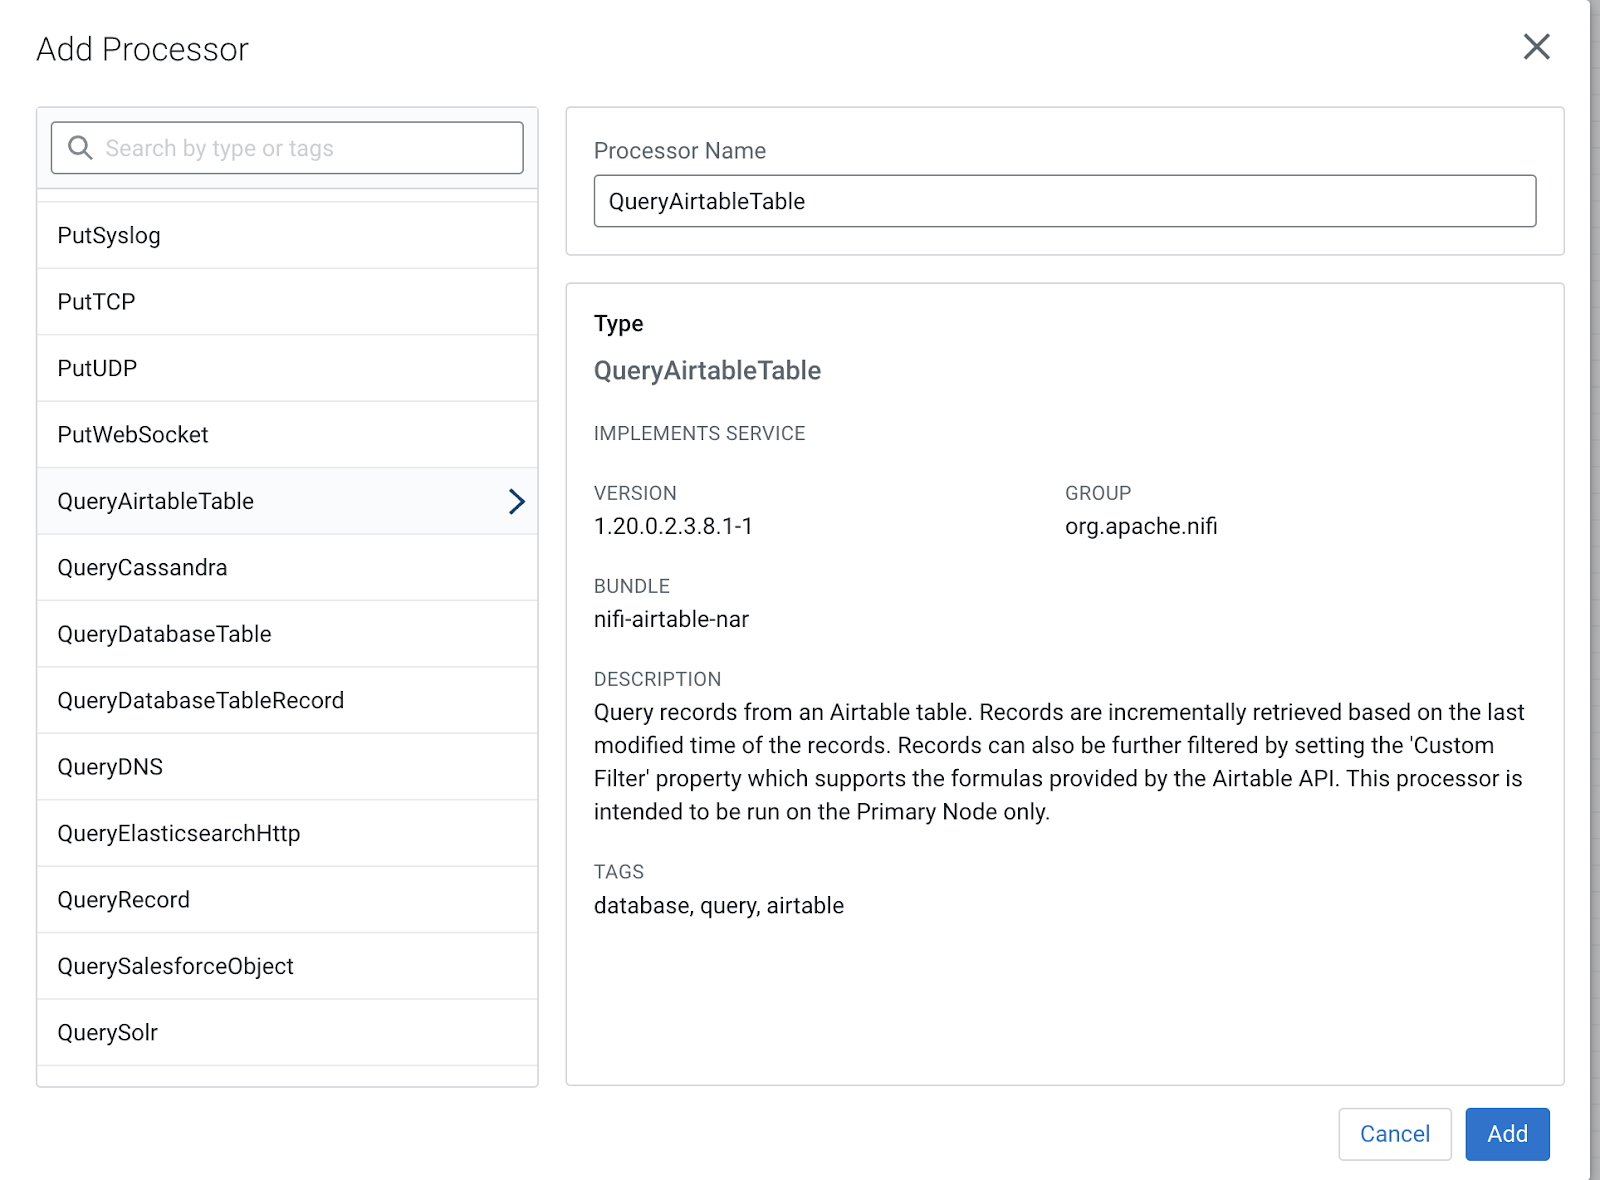Select QueryCassandra processor
Screen dimensions: 1600x1180
tap(287, 568)
